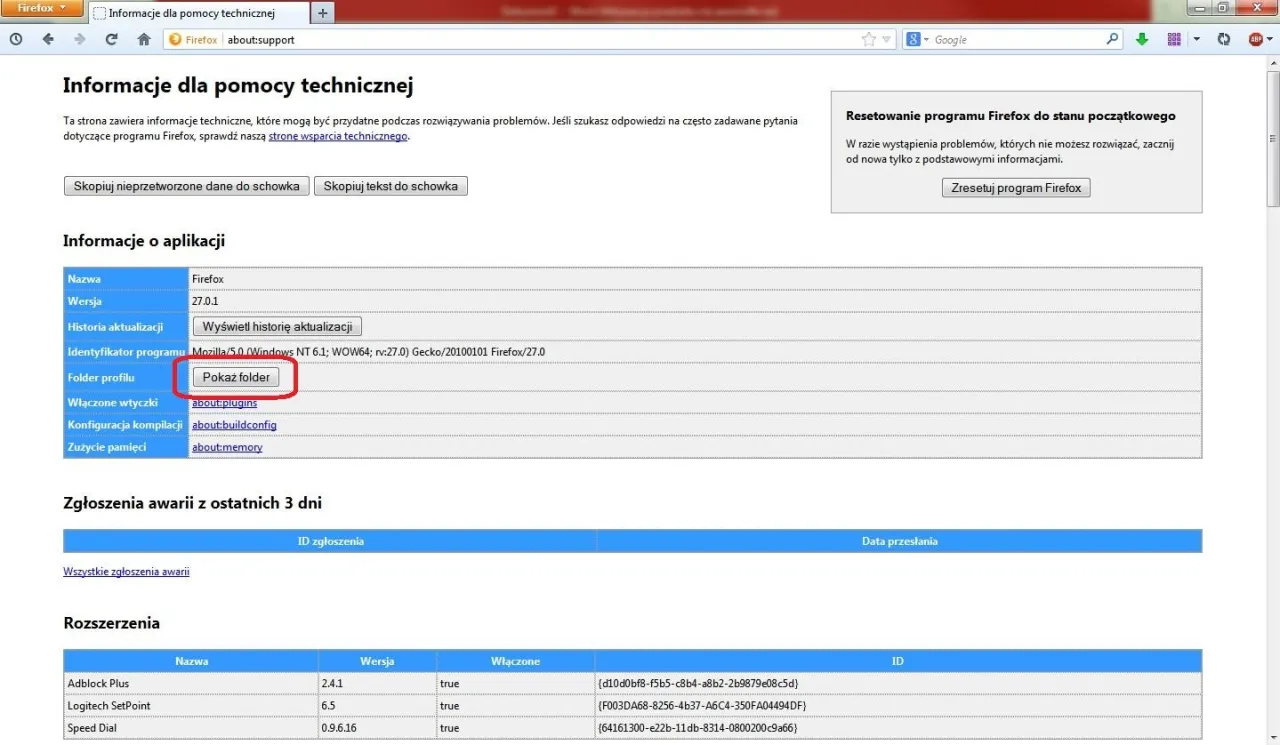Go to the home page
This screenshot has height=745, width=1280.
(143, 39)
